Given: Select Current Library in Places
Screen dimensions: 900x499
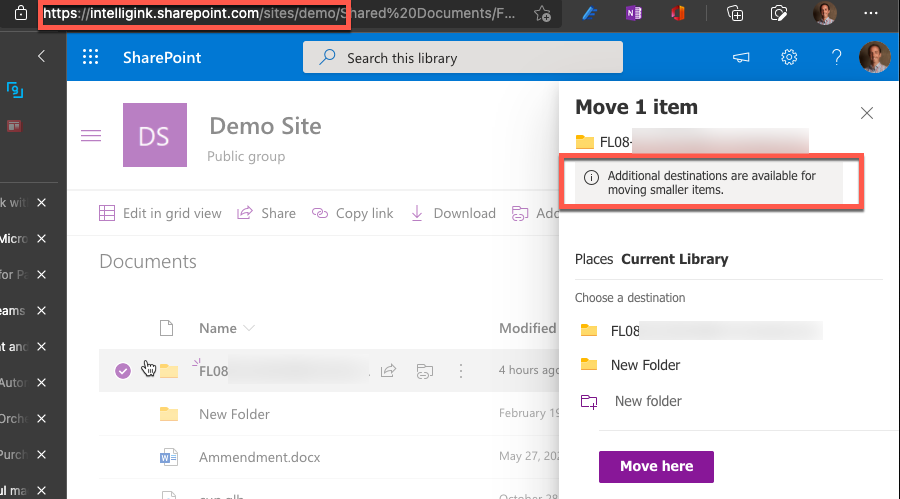Looking at the screenshot, I should [674, 259].
